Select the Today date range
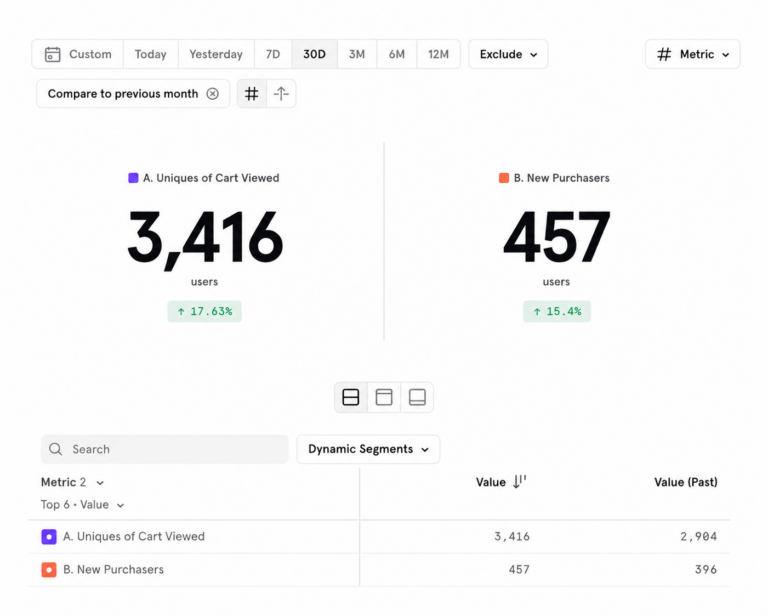The image size is (768, 616). (151, 54)
